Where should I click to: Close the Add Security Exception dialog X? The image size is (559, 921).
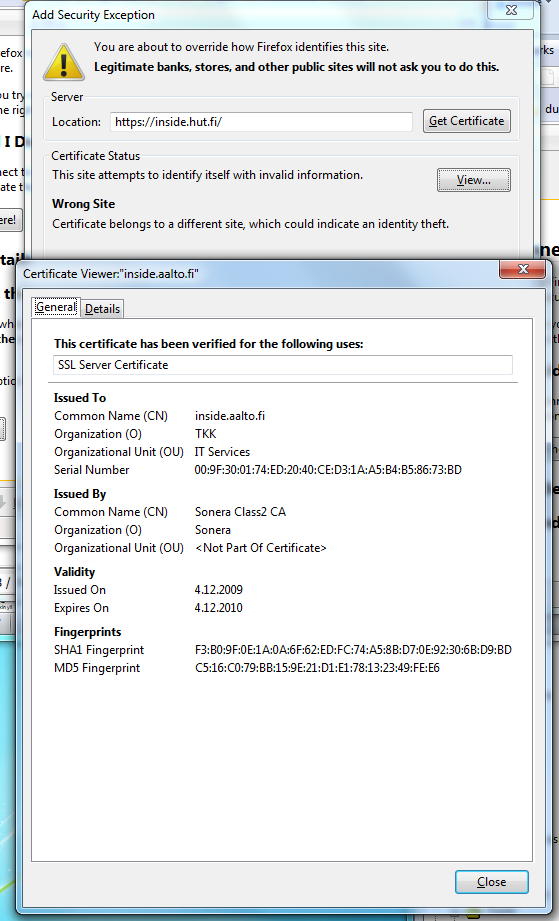511,10
